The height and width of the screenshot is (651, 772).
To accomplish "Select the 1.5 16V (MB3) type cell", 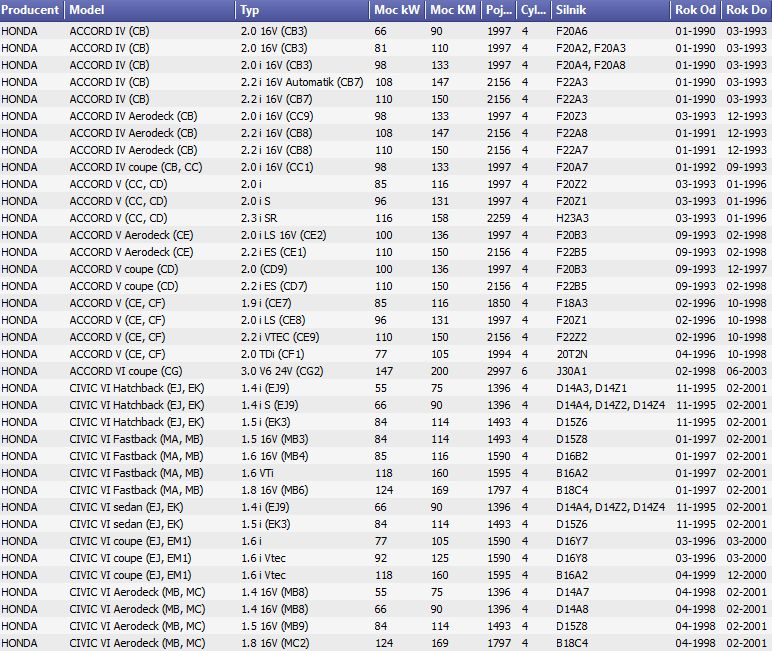I will point(275,439).
